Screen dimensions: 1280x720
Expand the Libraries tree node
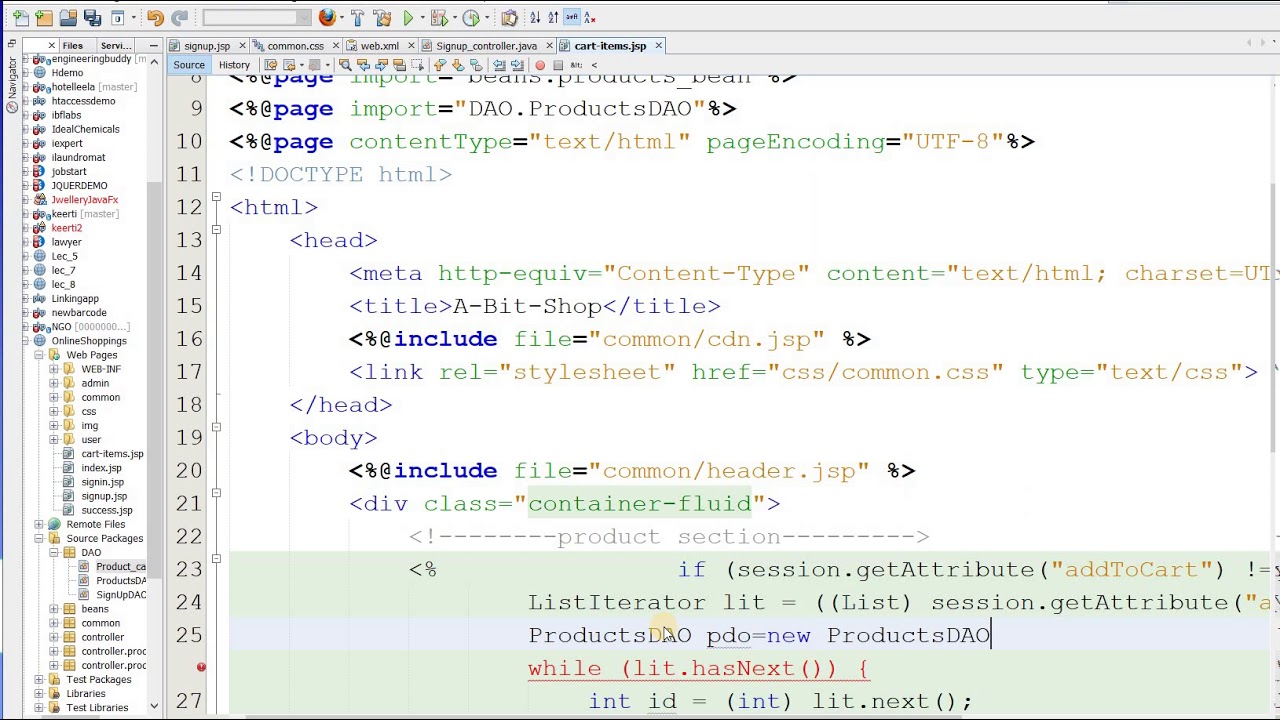39,694
